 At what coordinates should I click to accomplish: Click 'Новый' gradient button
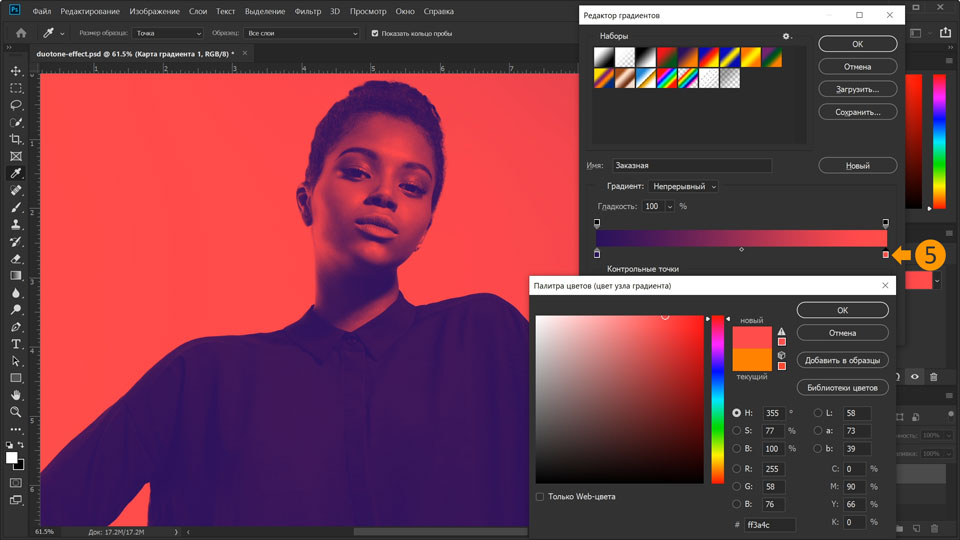tap(858, 166)
